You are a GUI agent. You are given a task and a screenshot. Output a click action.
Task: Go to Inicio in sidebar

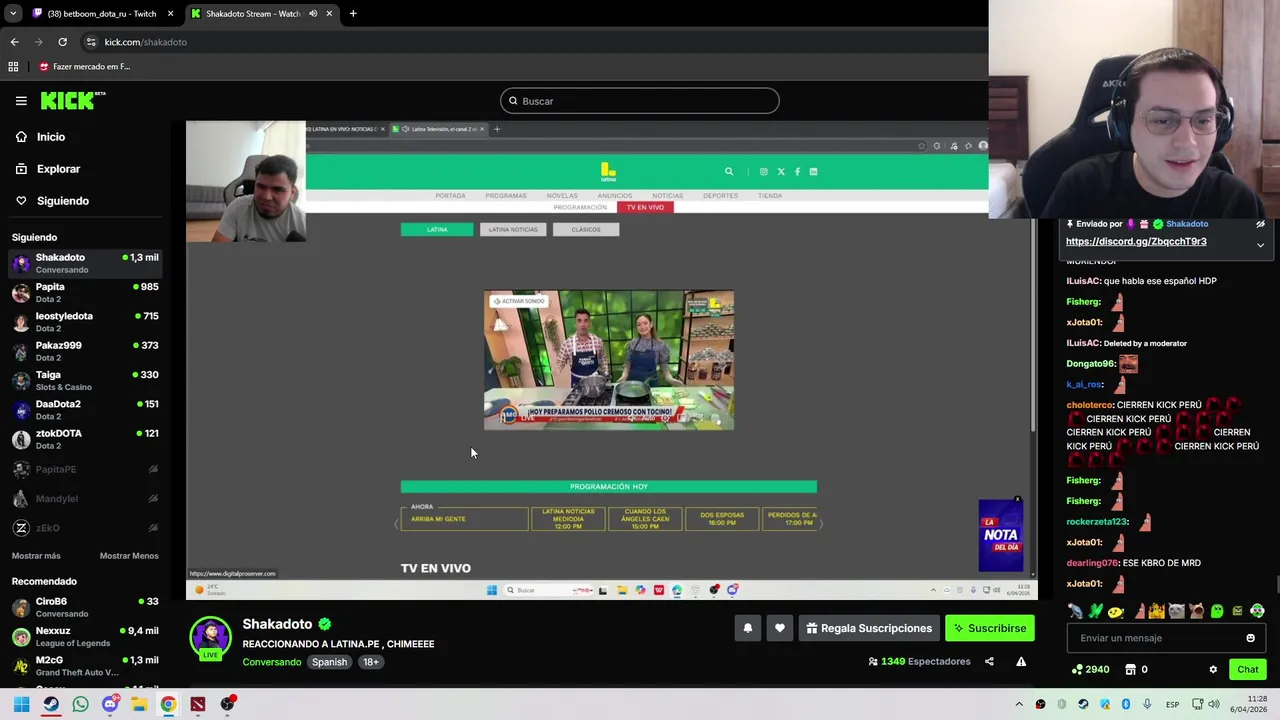50,137
